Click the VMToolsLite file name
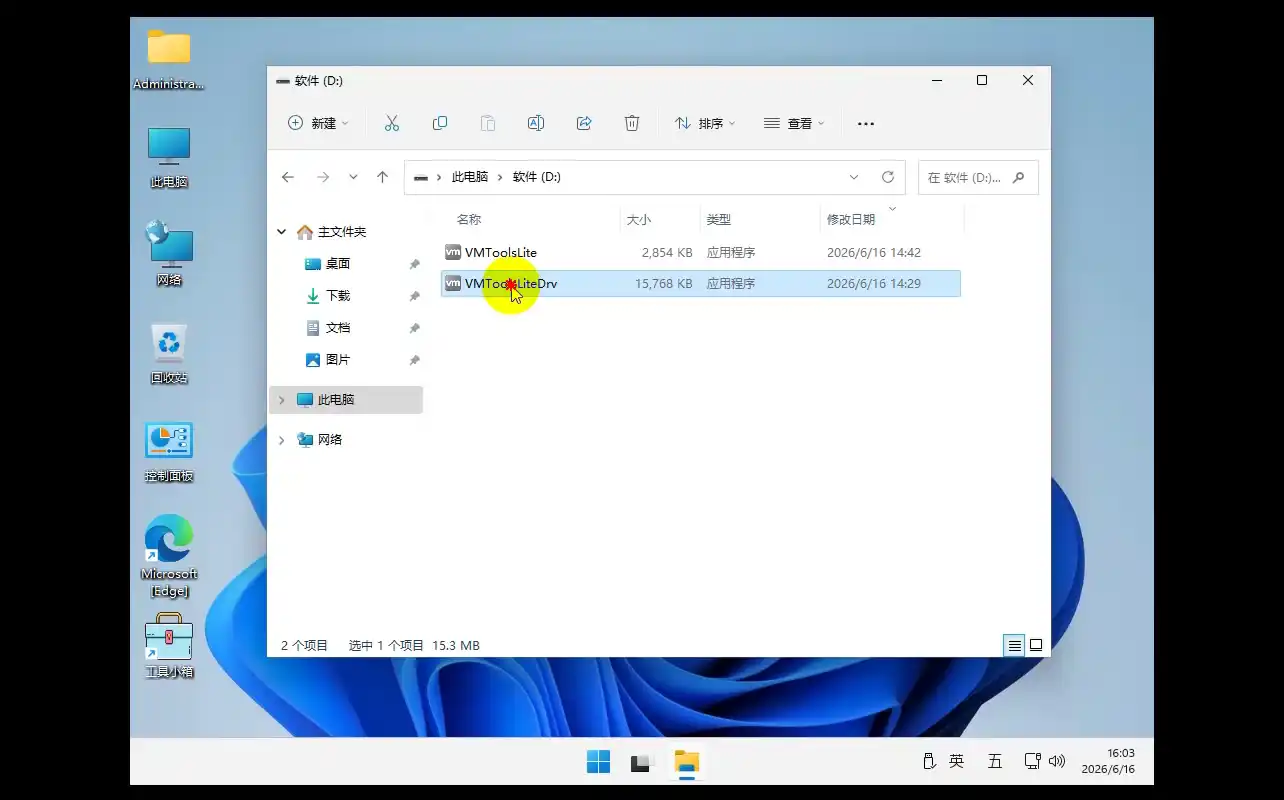This screenshot has height=800, width=1284. point(501,253)
